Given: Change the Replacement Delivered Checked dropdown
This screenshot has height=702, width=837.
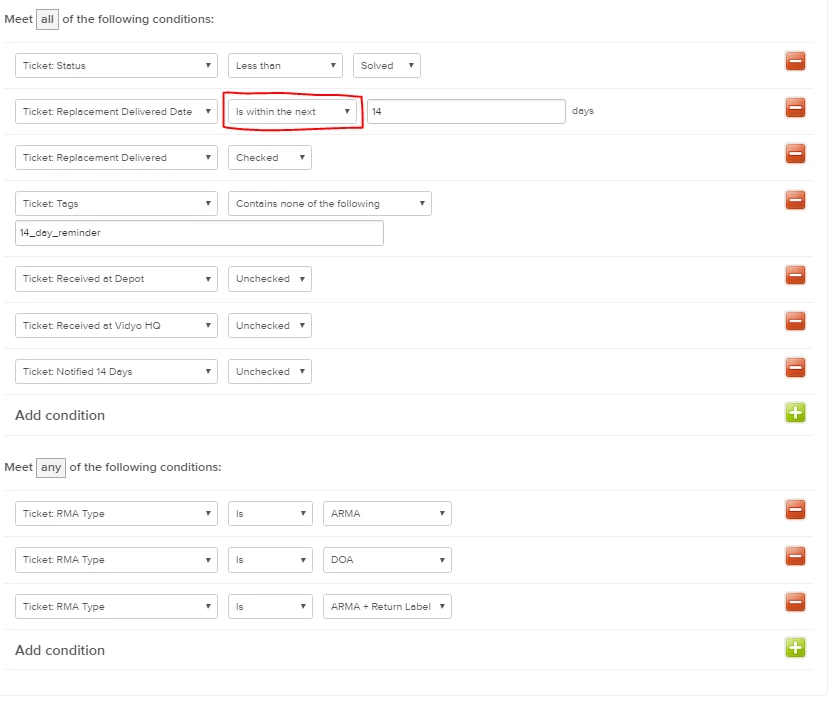Looking at the screenshot, I should [x=270, y=157].
